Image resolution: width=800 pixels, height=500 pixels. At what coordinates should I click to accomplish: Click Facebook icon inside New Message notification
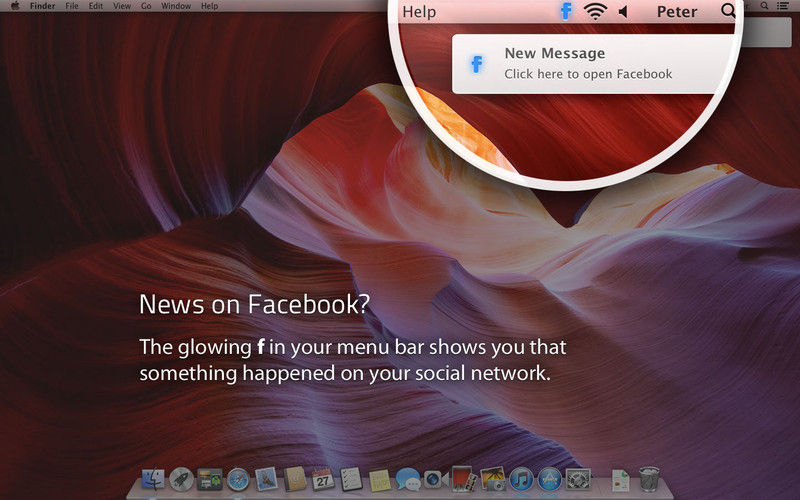[x=477, y=64]
